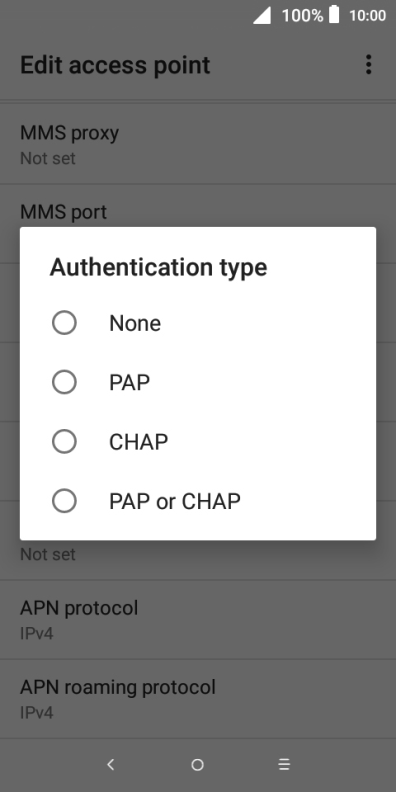Tap the Edit access point title
This screenshot has width=396, height=792.
point(115,65)
